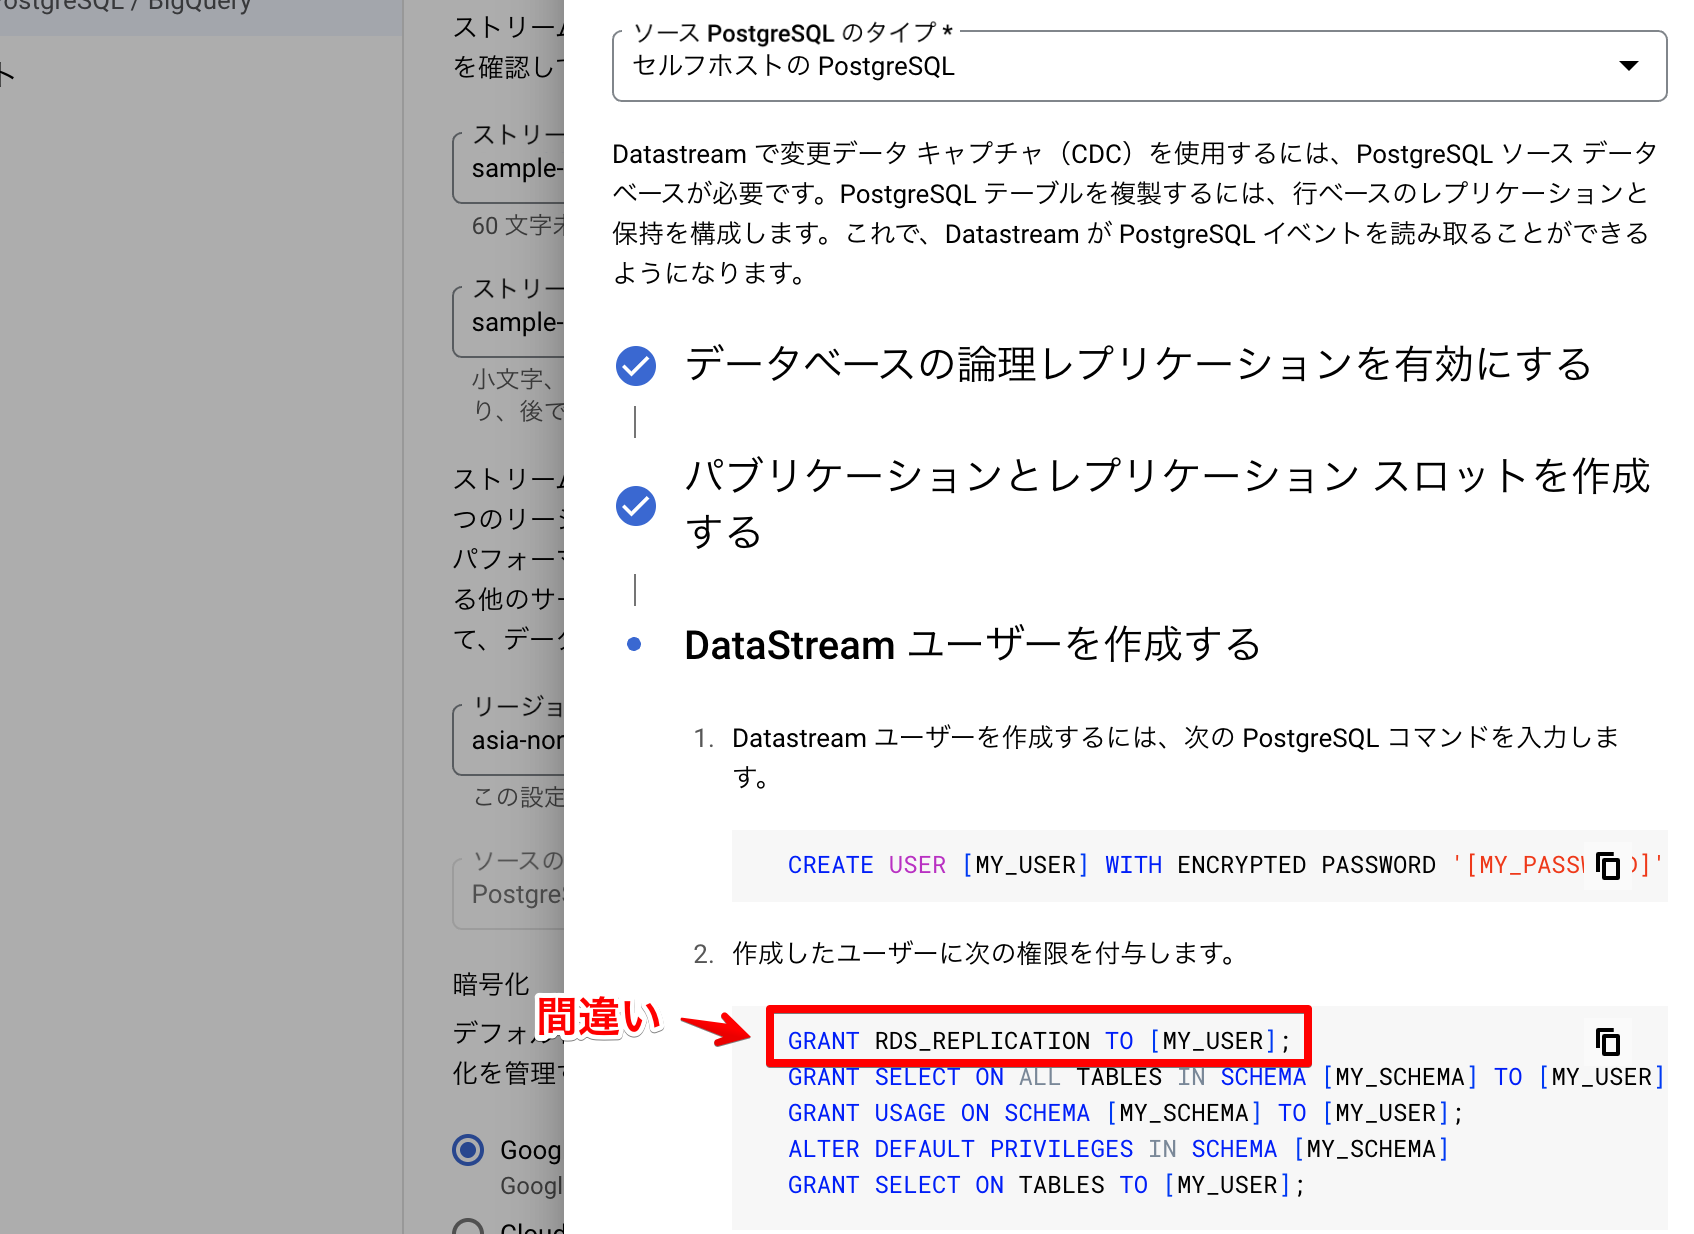Click the checkmark icon for logical replication step
The image size is (1694, 1234).
tap(635, 366)
